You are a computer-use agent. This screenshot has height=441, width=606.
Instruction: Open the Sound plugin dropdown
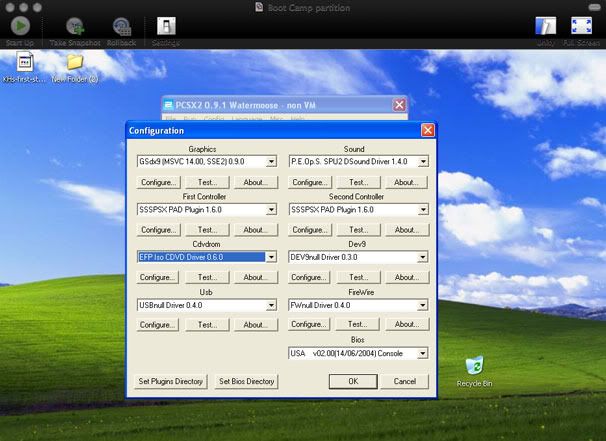pyautogui.click(x=422, y=161)
